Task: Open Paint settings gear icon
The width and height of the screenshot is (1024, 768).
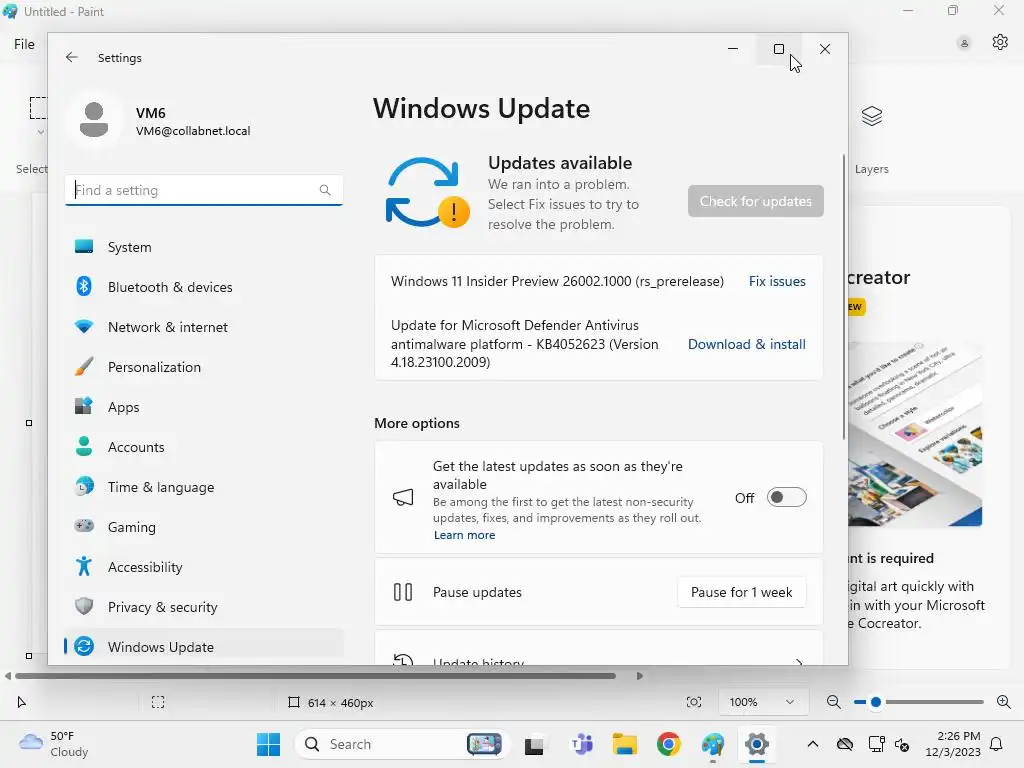Action: pyautogui.click(x=1000, y=42)
